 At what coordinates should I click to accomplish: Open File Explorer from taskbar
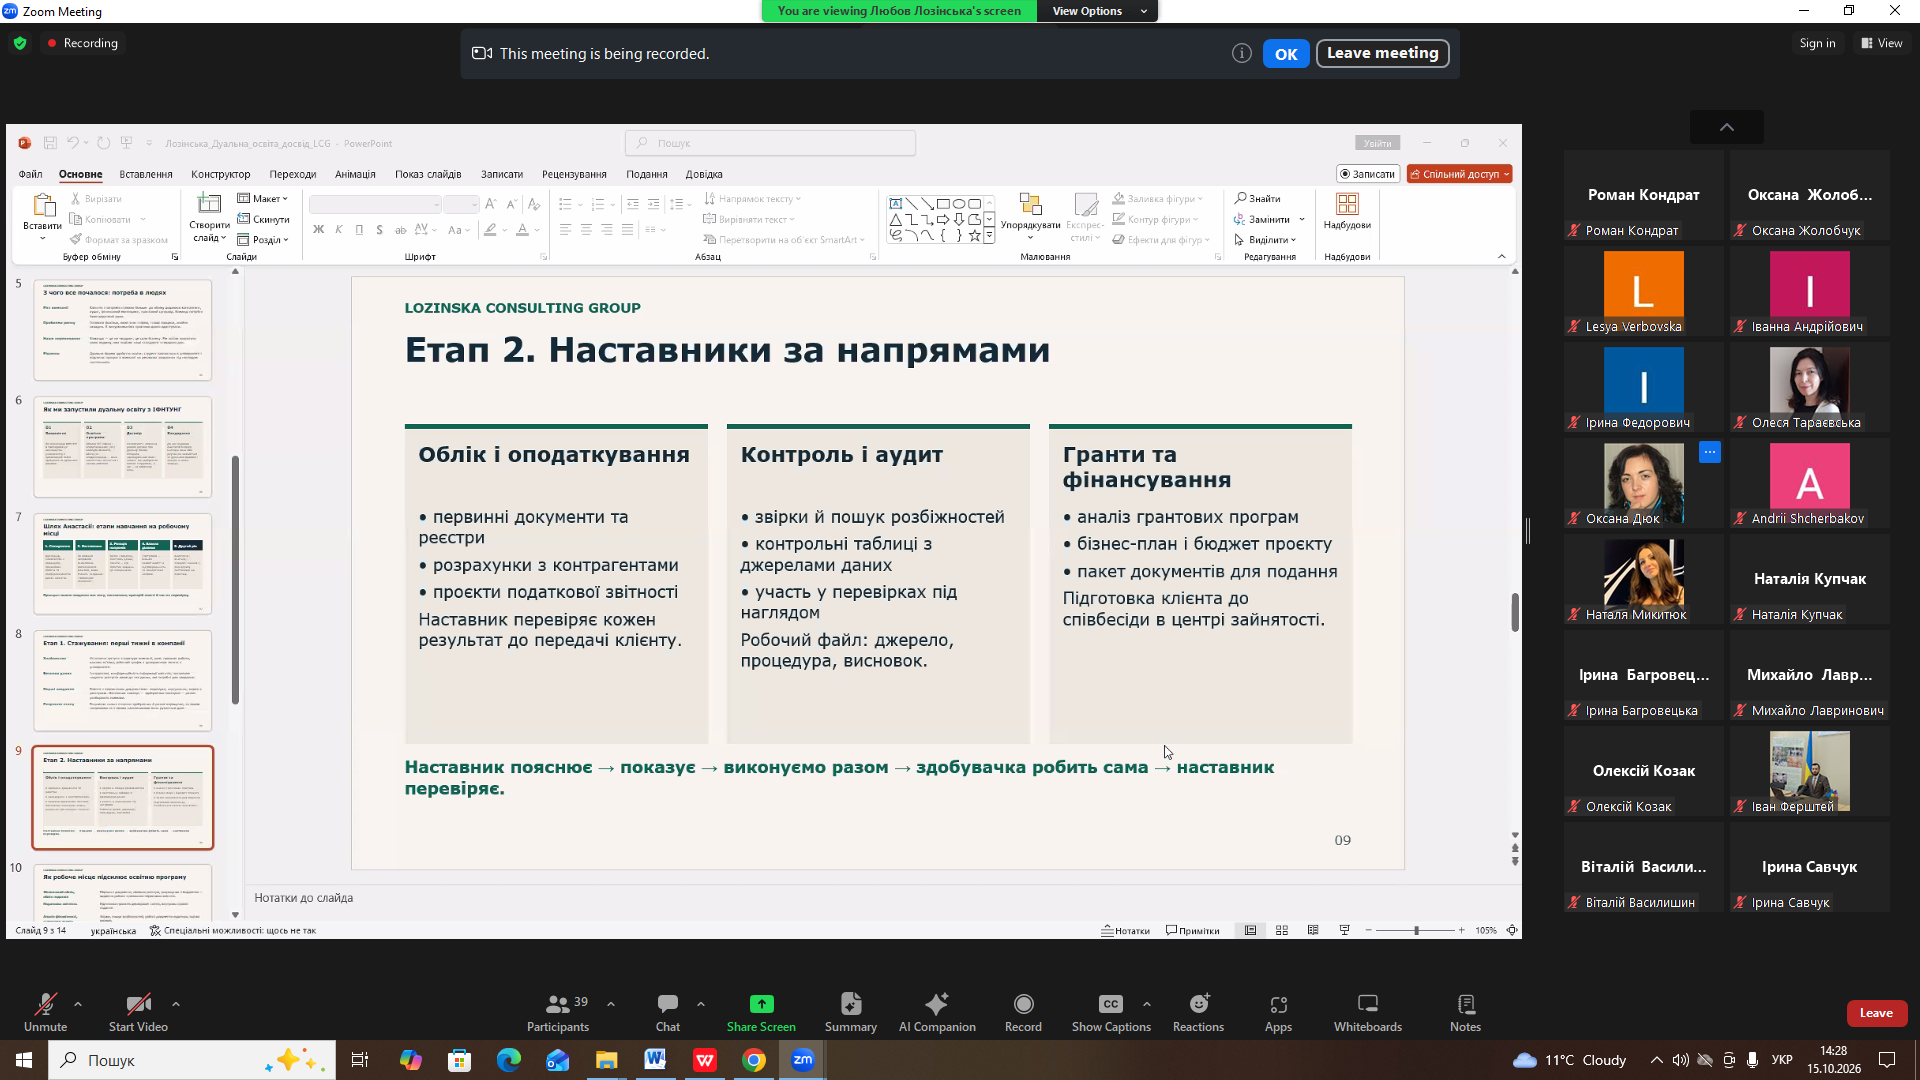[x=606, y=1060]
